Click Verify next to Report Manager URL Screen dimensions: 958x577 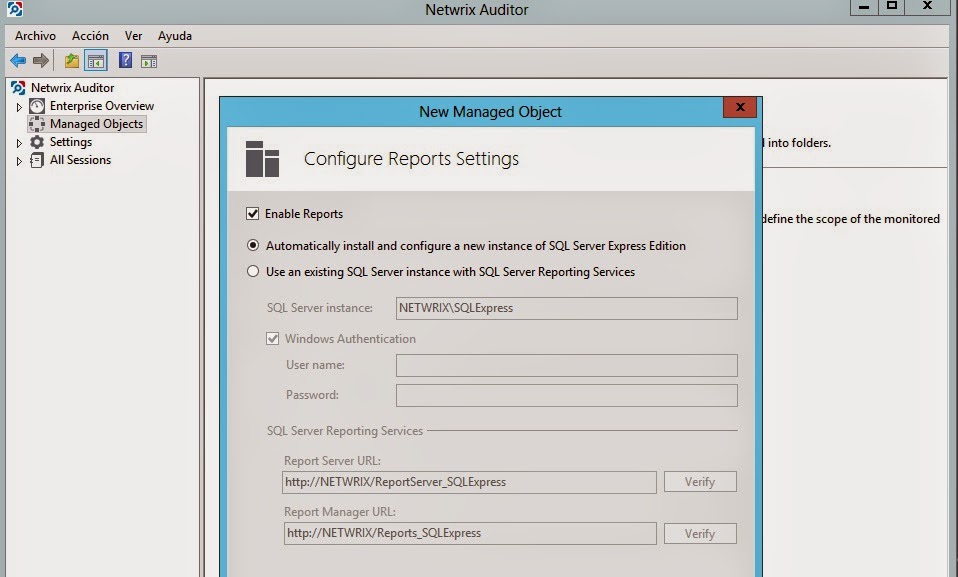pos(699,534)
